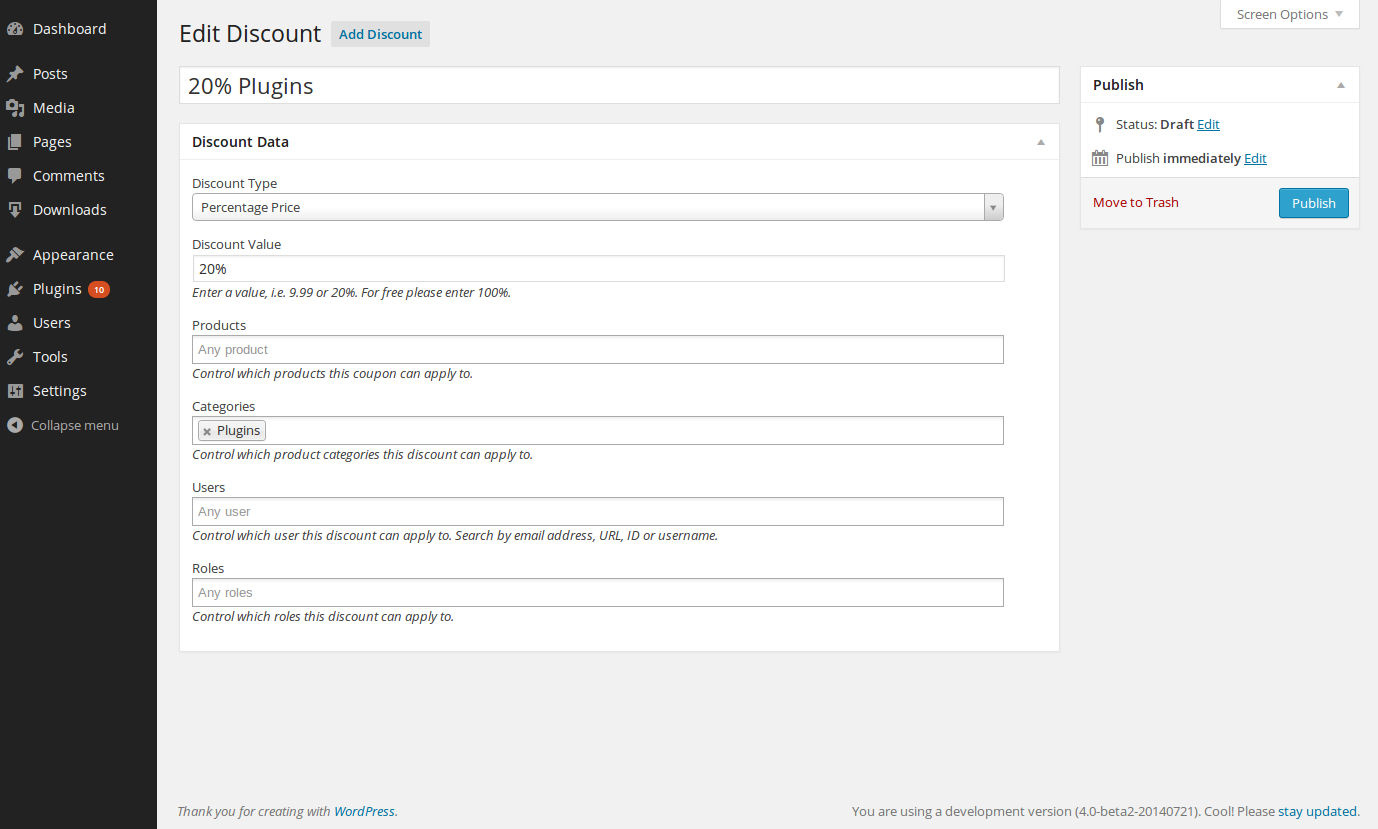Open Media via its sidebar icon
Image resolution: width=1378 pixels, height=829 pixels.
pos(15,108)
